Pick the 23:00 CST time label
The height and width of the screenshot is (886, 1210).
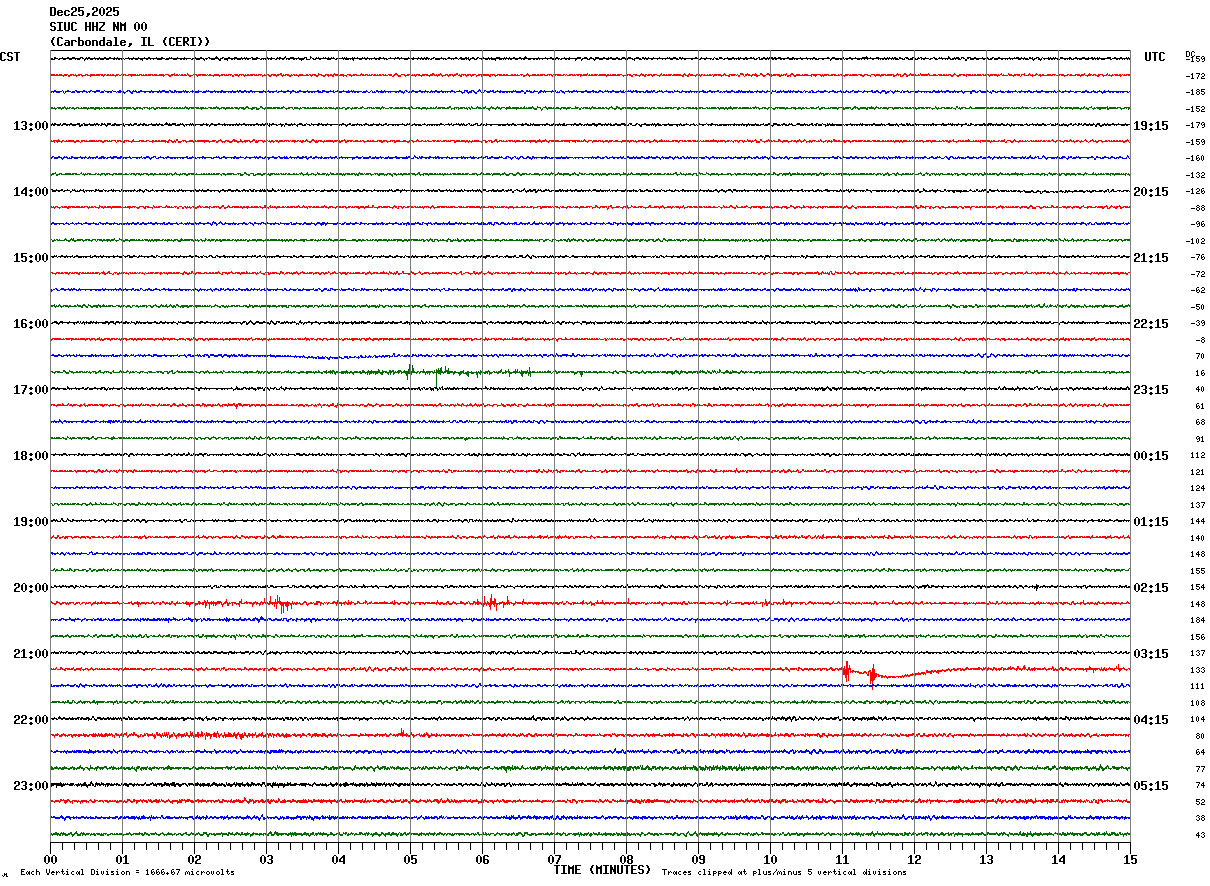(x=30, y=786)
